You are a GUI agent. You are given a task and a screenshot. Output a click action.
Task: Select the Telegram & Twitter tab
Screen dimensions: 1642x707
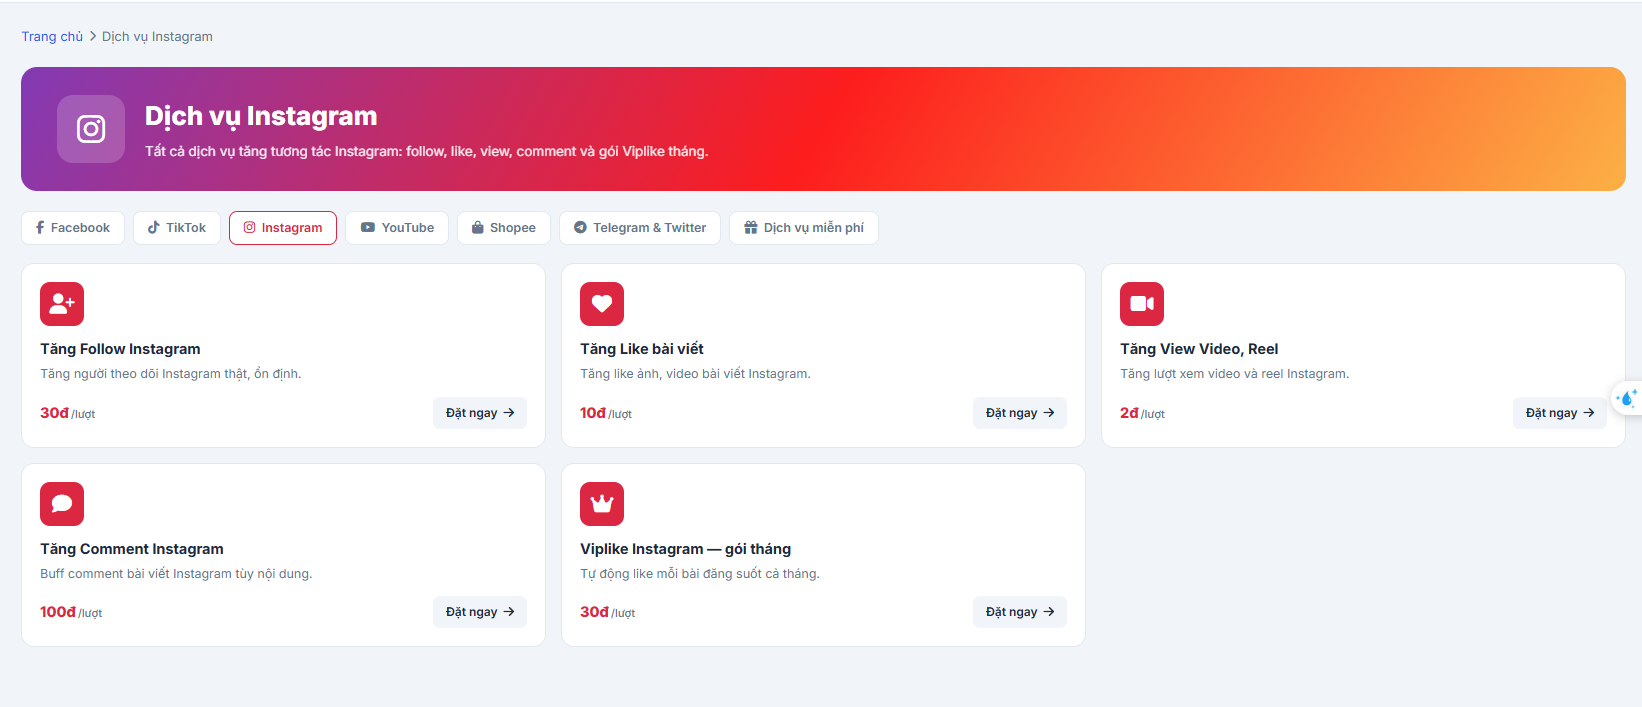click(x=640, y=228)
